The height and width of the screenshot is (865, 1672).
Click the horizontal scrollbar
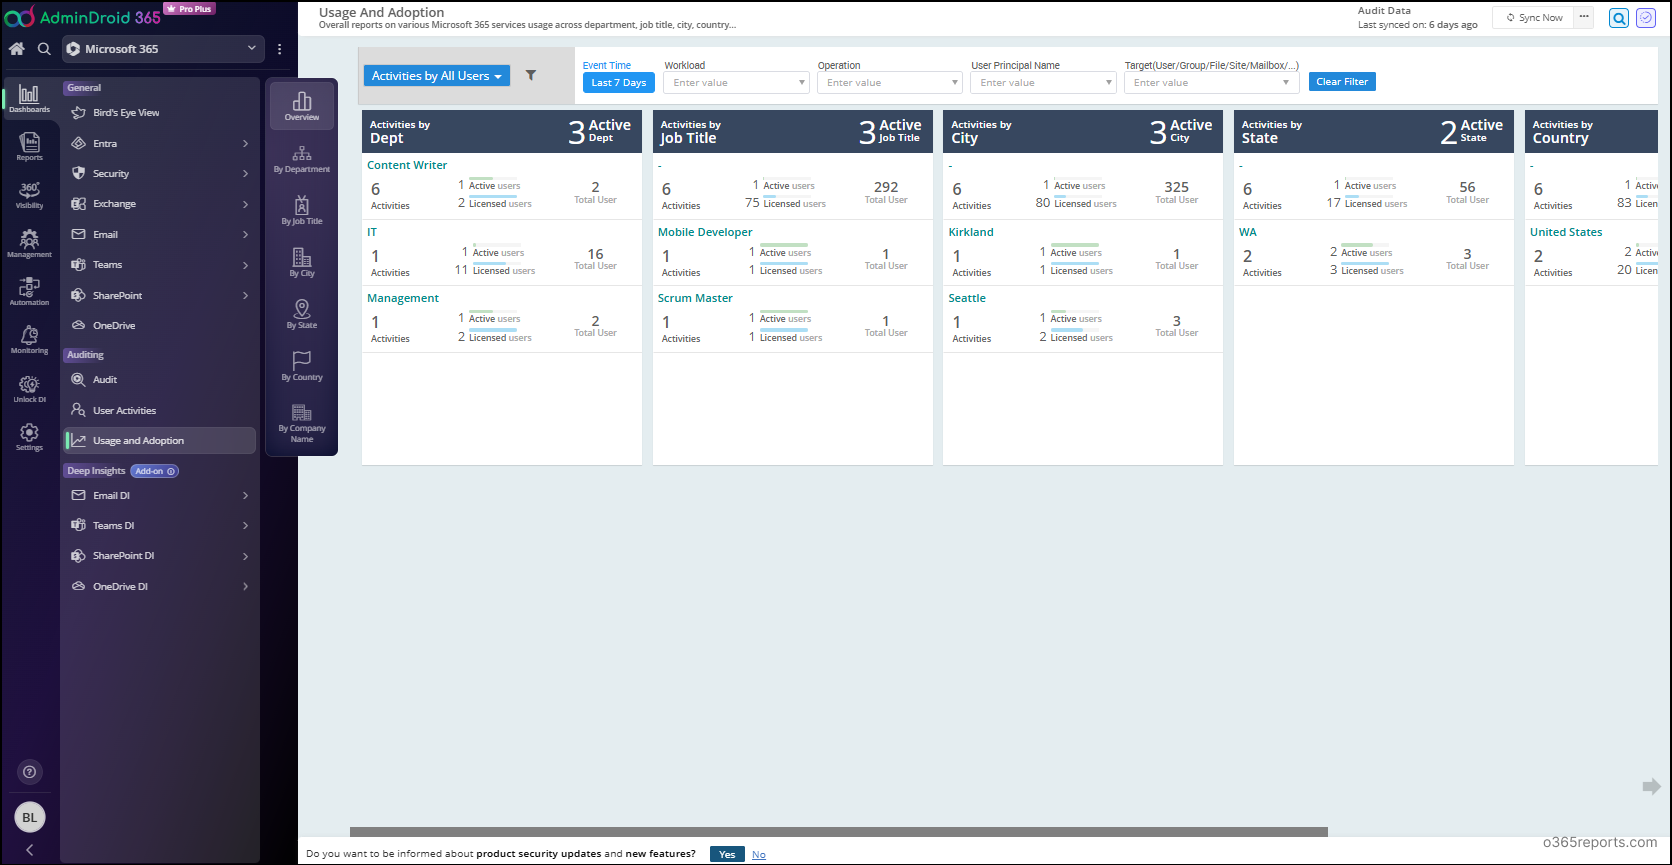click(839, 832)
